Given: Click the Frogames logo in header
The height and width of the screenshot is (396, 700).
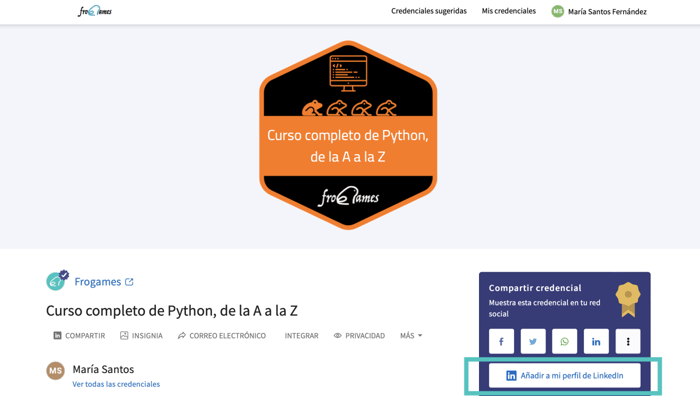Looking at the screenshot, I should [95, 11].
